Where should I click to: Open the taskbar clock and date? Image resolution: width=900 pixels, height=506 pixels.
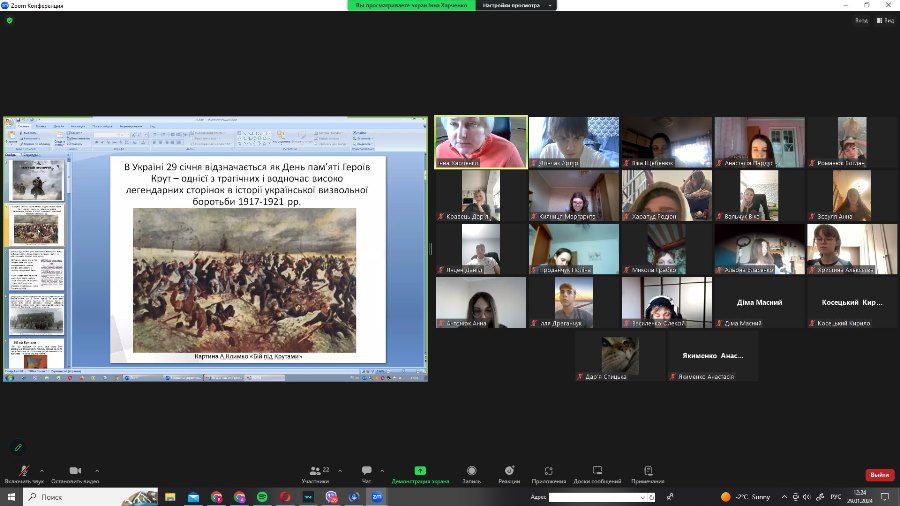click(860, 497)
